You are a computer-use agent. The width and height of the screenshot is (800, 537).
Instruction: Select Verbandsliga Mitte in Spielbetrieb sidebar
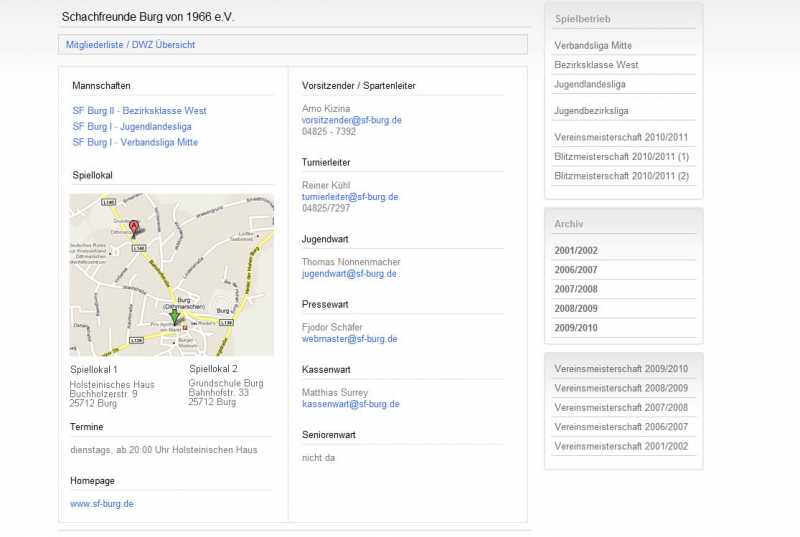pos(593,46)
